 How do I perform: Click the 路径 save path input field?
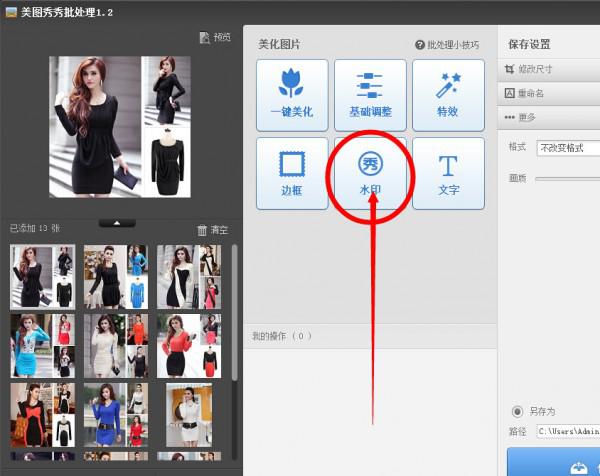[x=567, y=431]
